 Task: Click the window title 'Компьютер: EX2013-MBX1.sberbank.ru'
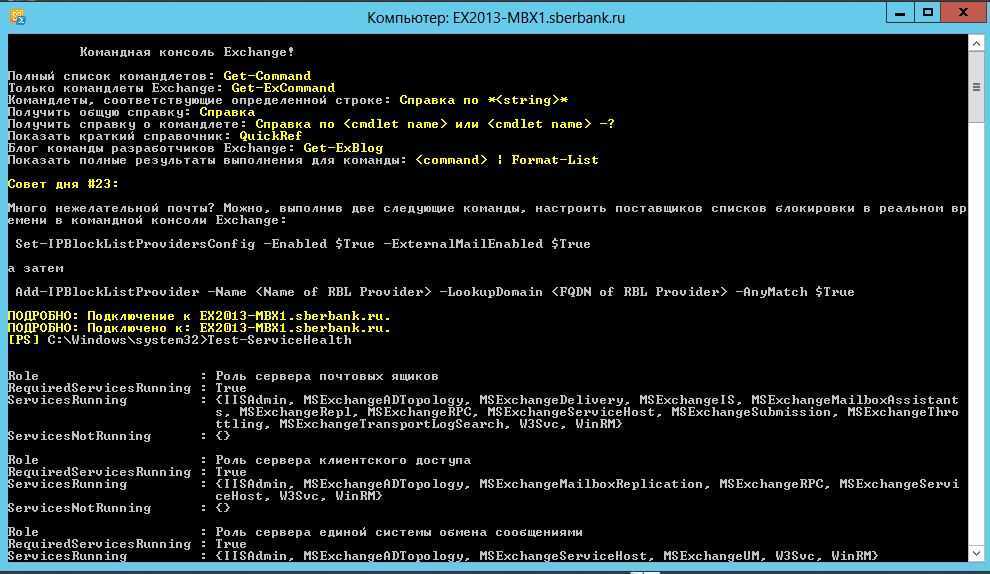tap(496, 18)
